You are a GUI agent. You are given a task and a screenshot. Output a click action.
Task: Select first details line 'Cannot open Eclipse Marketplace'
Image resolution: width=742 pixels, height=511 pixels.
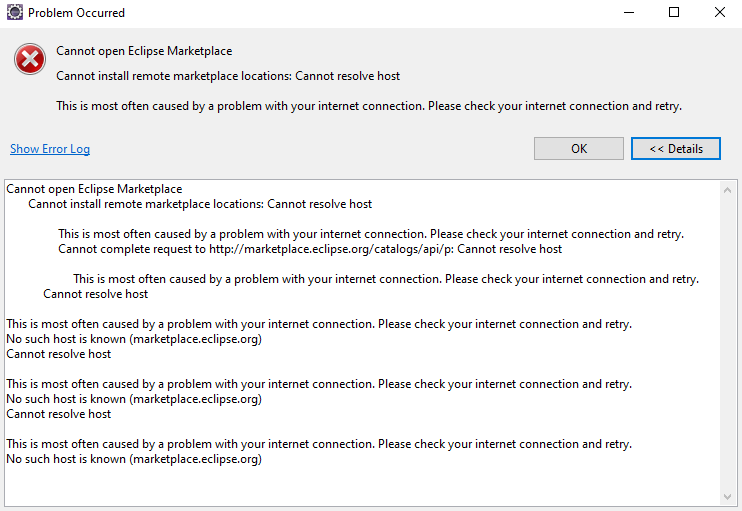pos(94,189)
